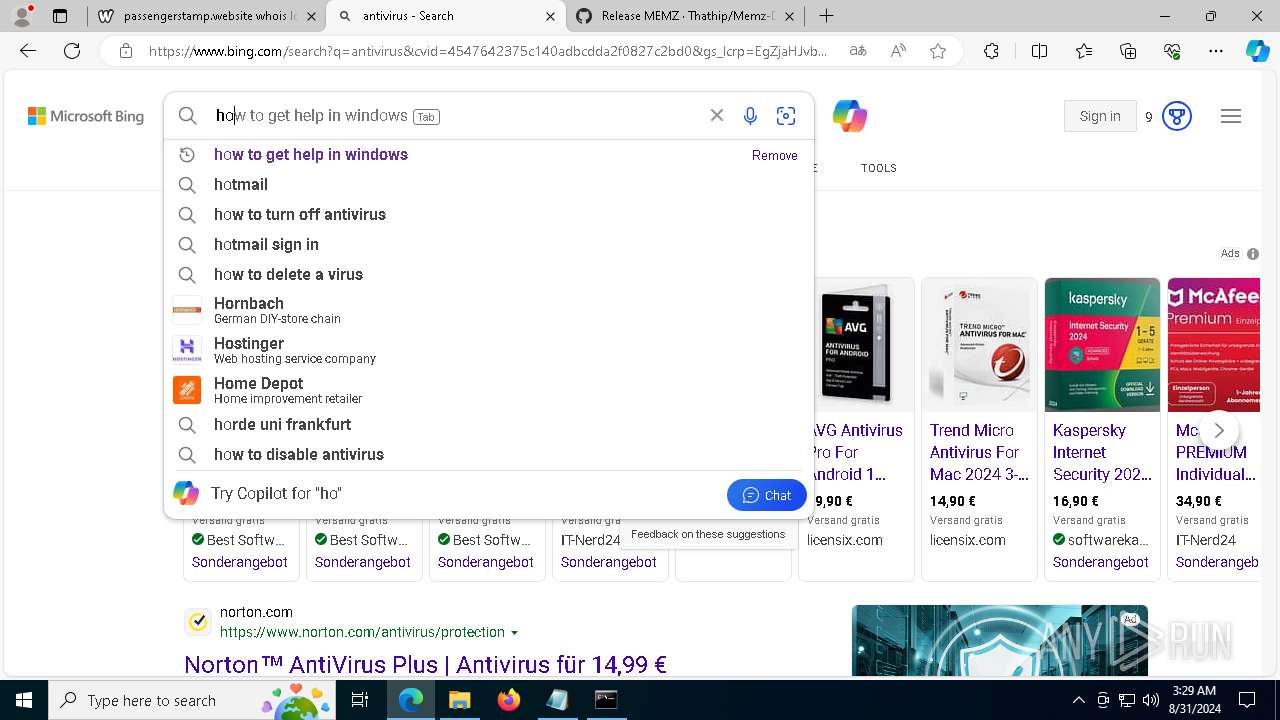Screen dimensions: 1280x720
Task: Select how to disable antivirus suggestion
Action: tap(488, 455)
